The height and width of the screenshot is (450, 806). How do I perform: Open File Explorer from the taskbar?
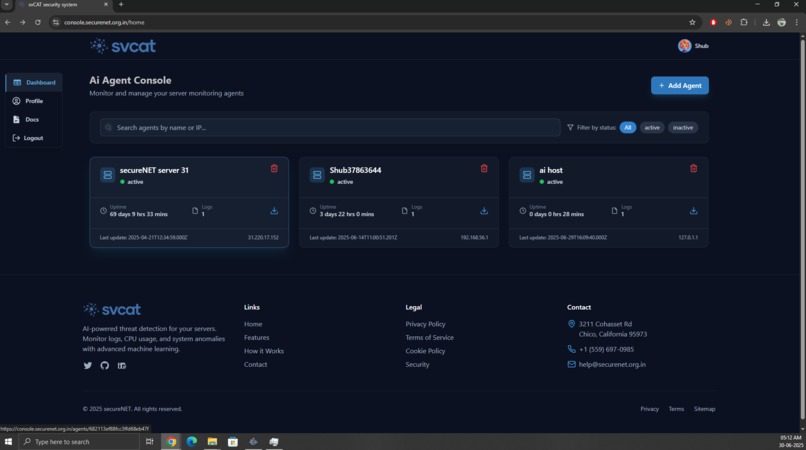click(x=212, y=442)
